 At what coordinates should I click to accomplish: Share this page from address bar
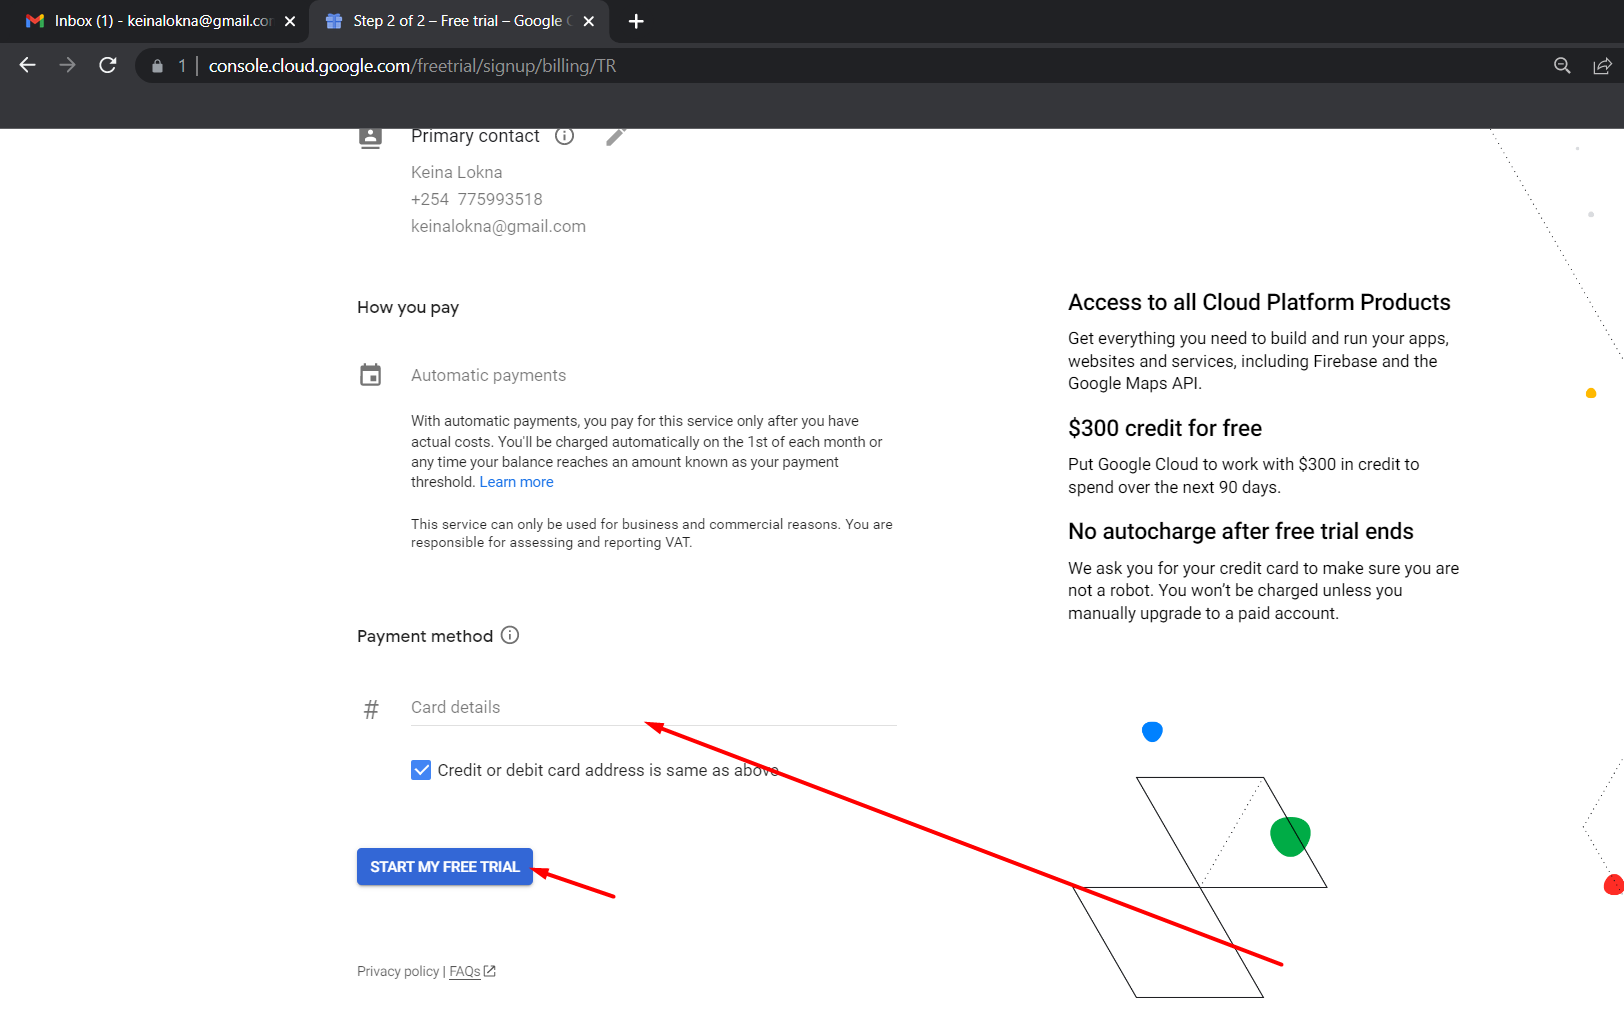tap(1602, 66)
